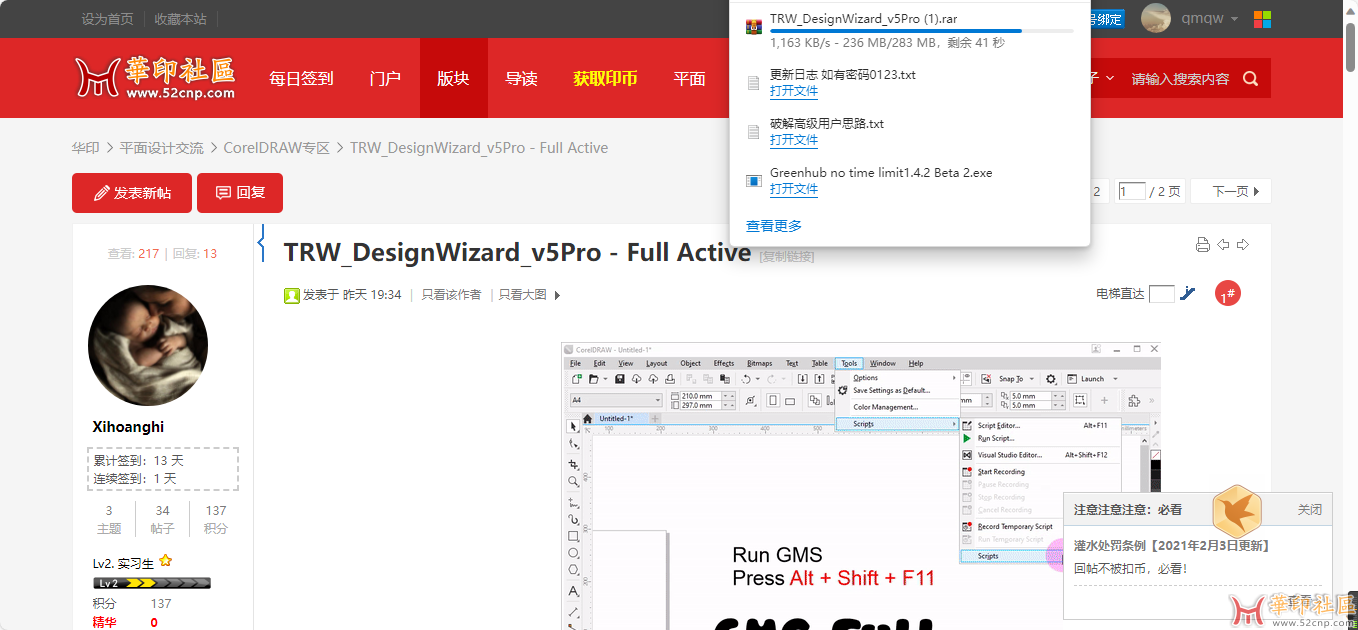Click breadcrumb CorelDRAW专区
The image size is (1358, 630).
pos(276,148)
